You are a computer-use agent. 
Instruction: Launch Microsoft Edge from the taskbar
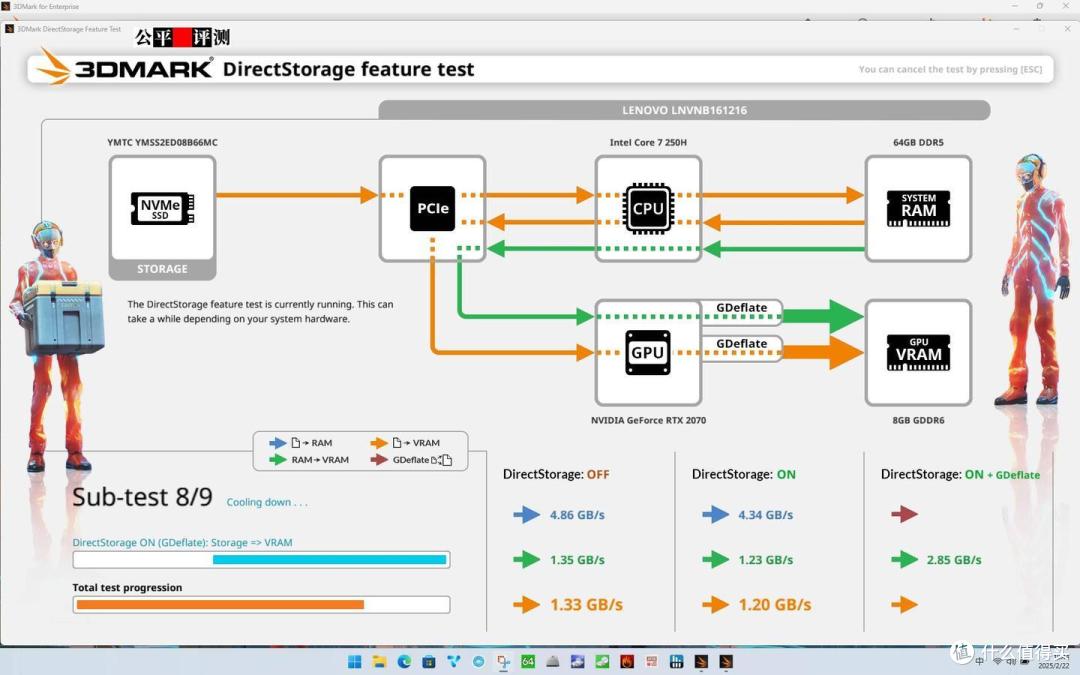click(x=404, y=662)
